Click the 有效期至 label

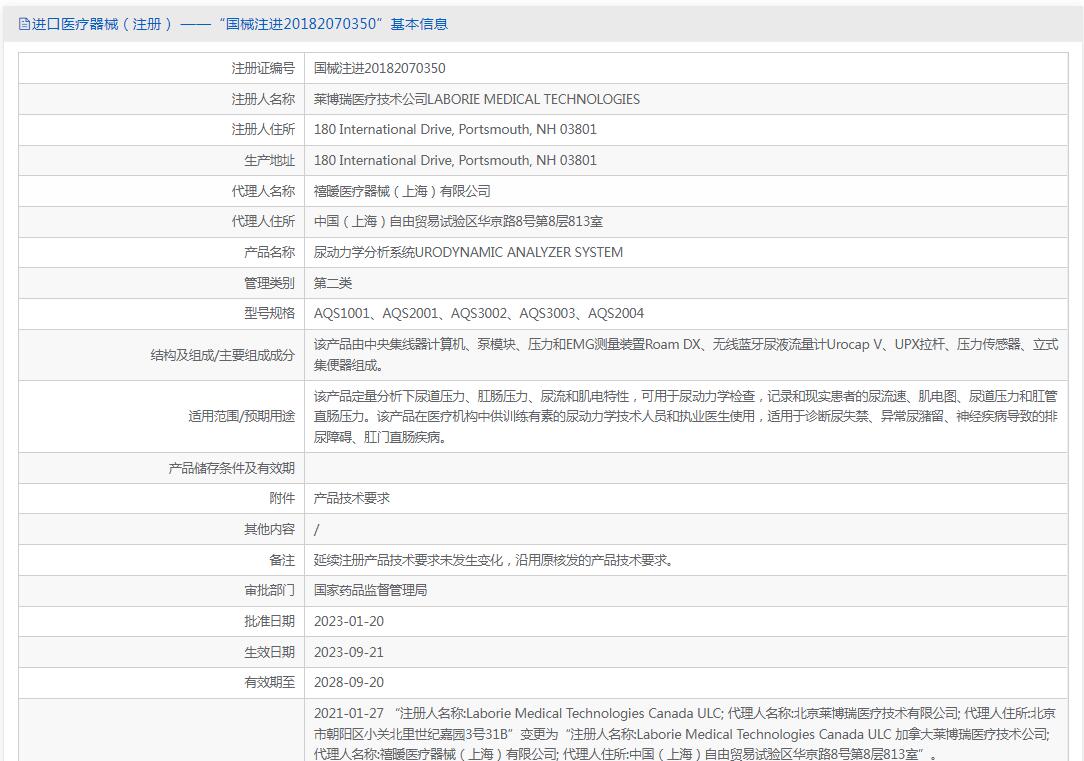[269, 682]
